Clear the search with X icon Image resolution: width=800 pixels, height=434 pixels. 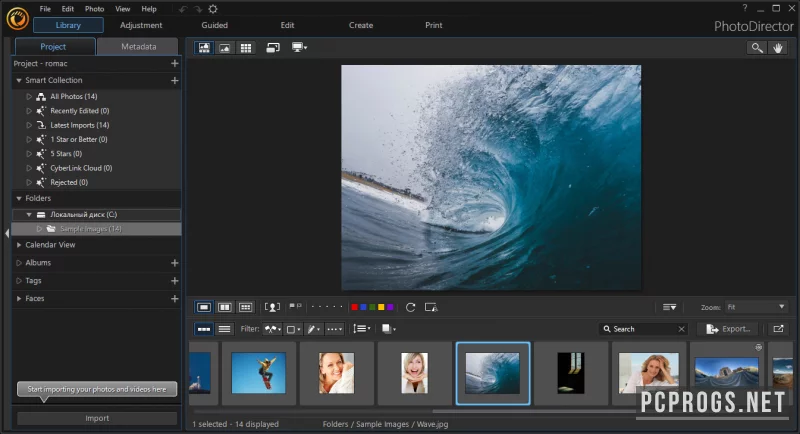point(682,329)
